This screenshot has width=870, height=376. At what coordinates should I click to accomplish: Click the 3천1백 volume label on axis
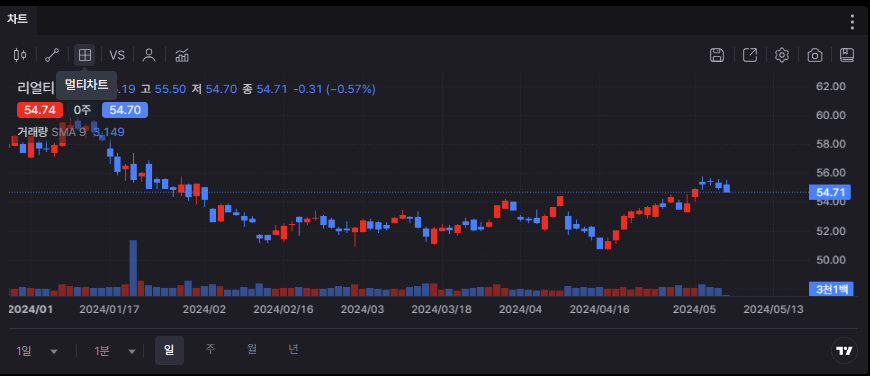[x=830, y=288]
